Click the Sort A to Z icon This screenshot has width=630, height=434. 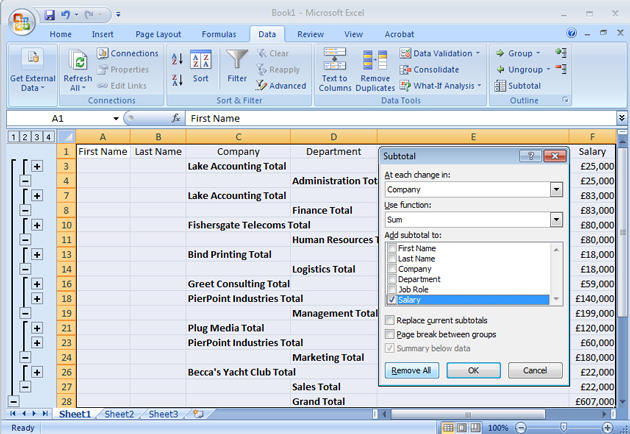tap(177, 60)
